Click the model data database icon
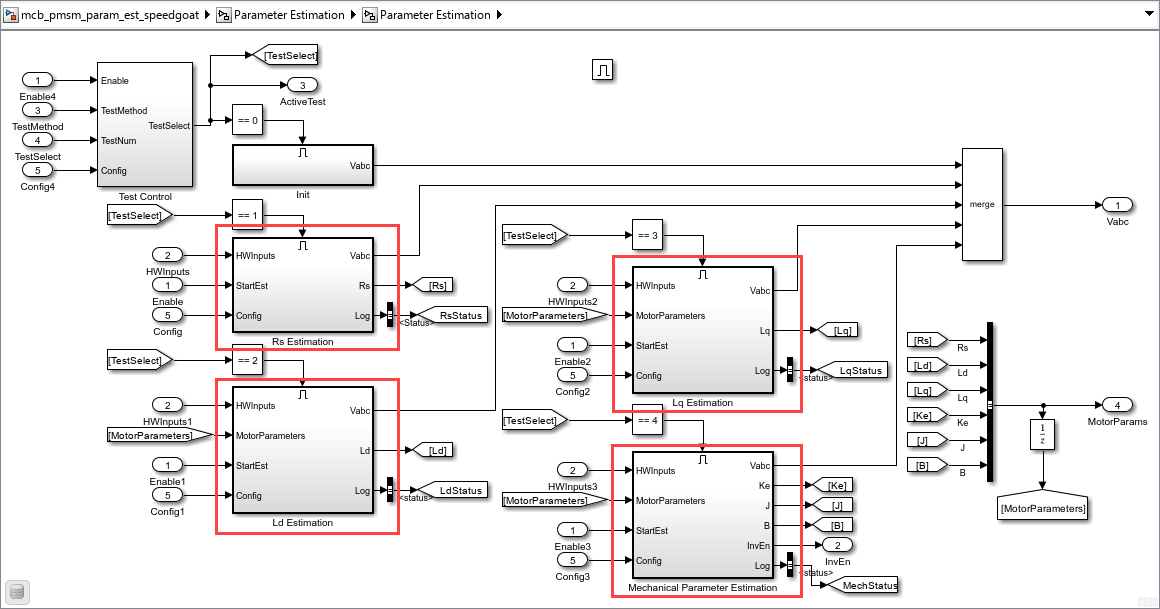 pyautogui.click(x=17, y=592)
